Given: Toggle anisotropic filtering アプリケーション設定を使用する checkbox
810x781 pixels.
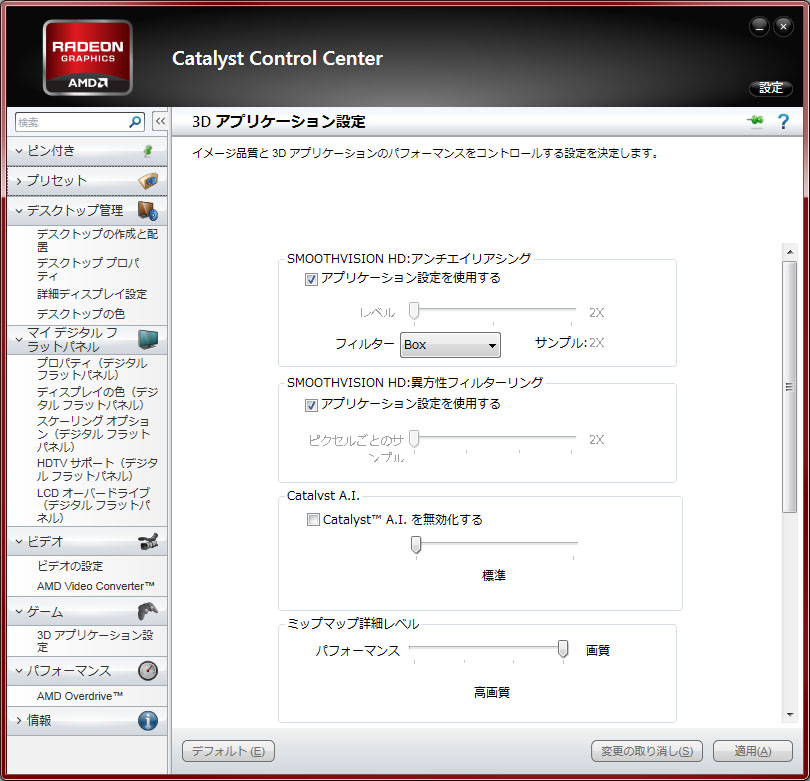Looking at the screenshot, I should pyautogui.click(x=311, y=405).
